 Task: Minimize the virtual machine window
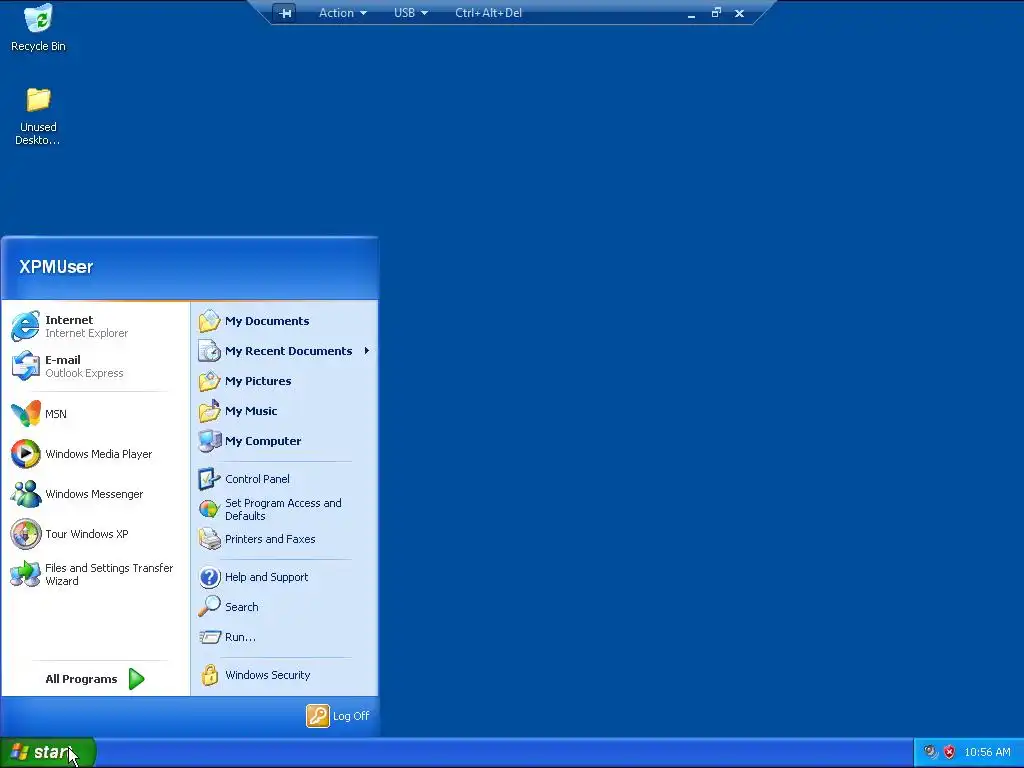click(x=691, y=14)
